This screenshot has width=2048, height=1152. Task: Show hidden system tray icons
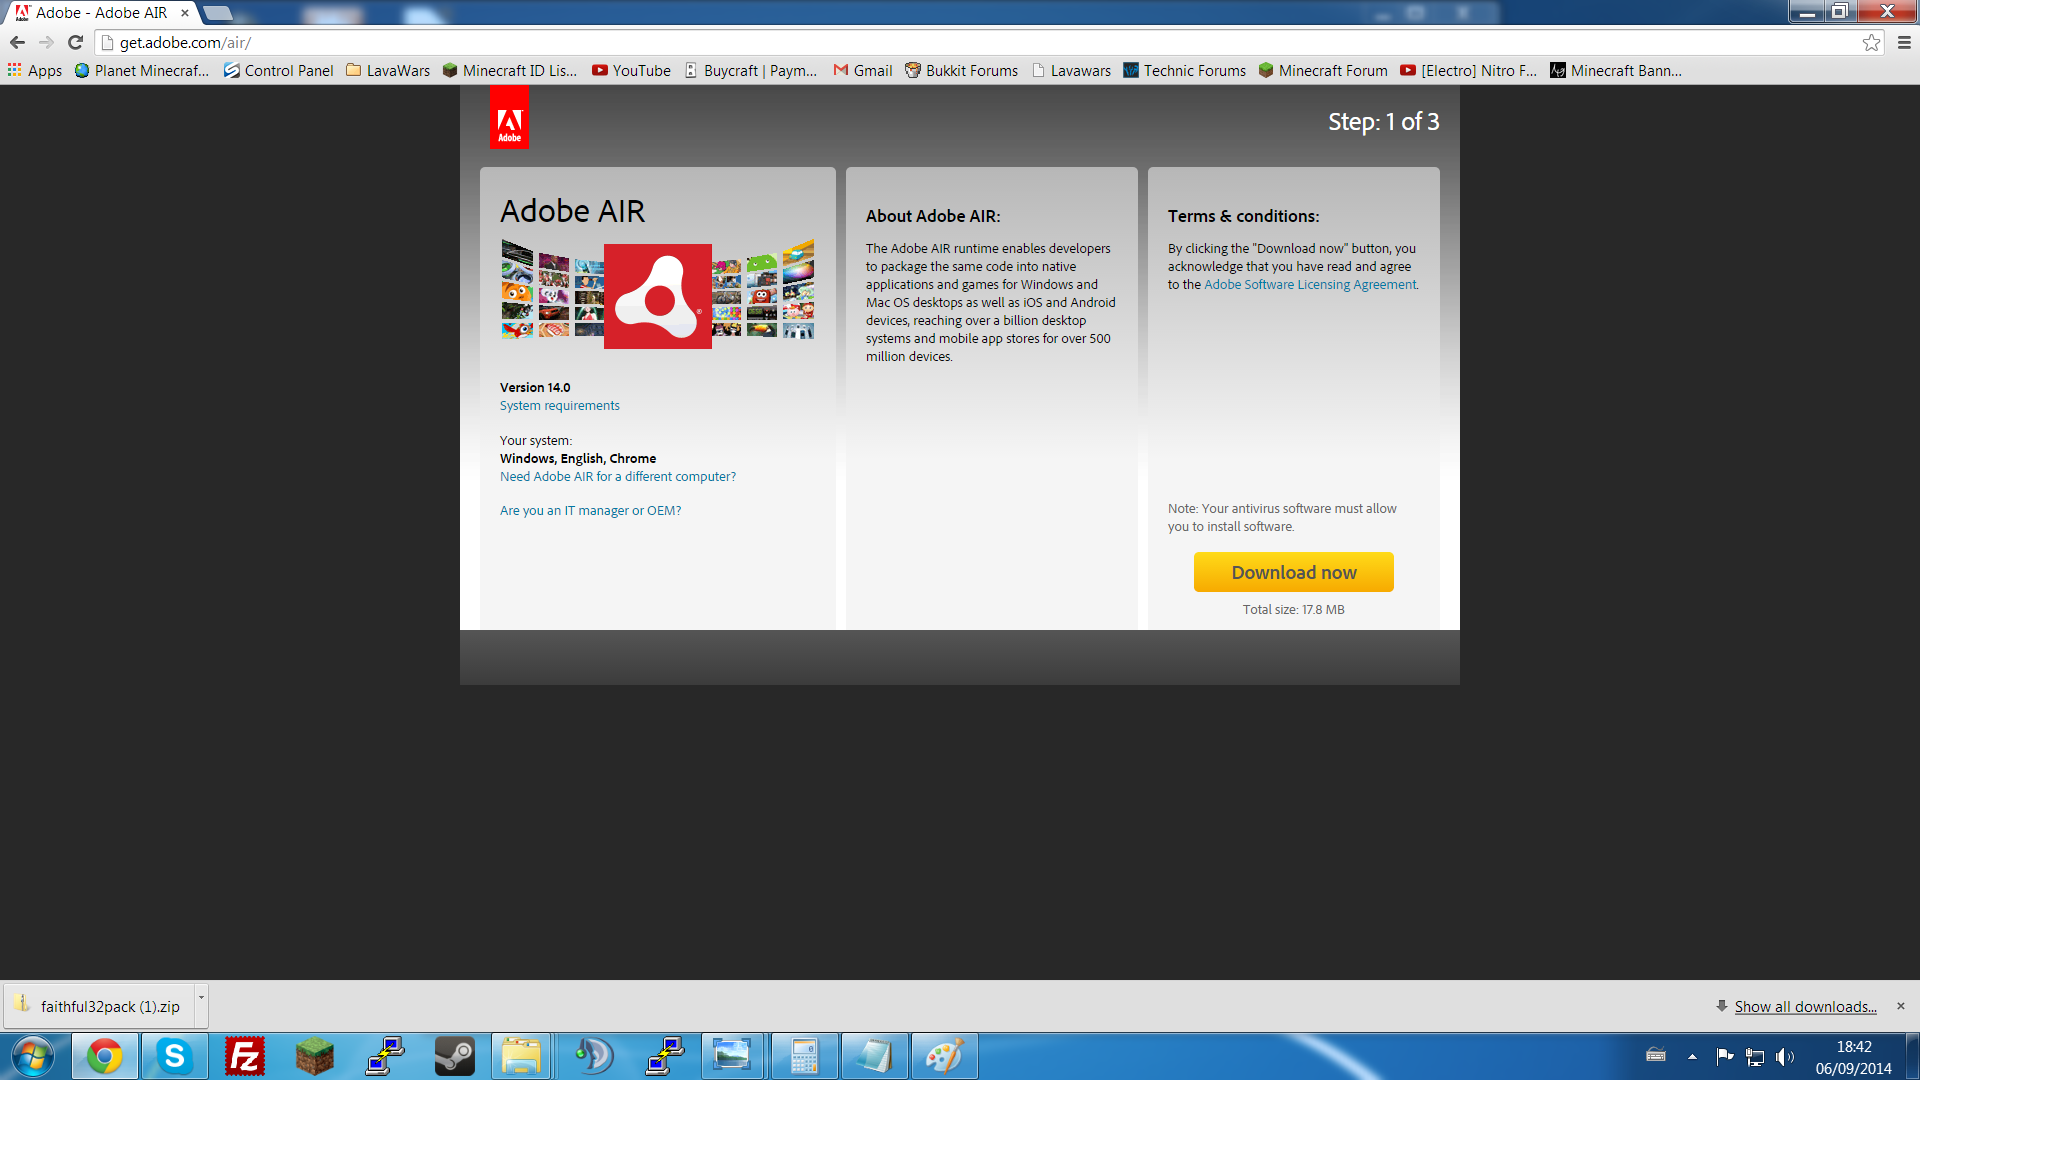pos(1692,1056)
